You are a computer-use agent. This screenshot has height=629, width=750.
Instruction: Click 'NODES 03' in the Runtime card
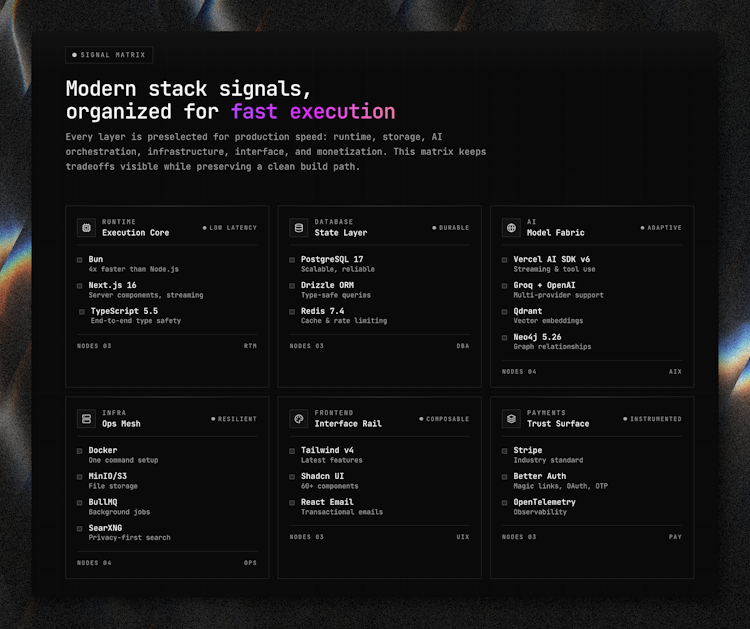coord(94,346)
